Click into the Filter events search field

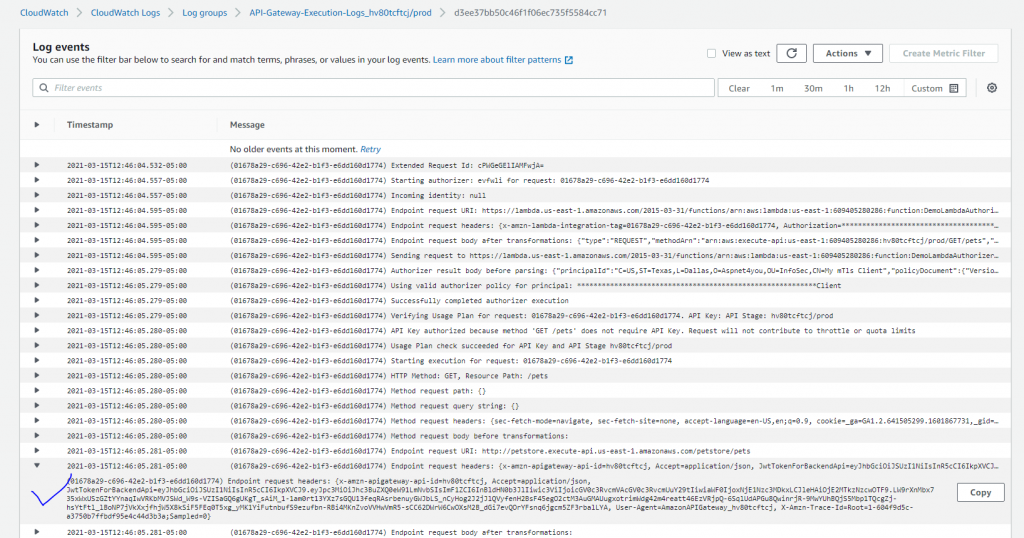coord(374,87)
